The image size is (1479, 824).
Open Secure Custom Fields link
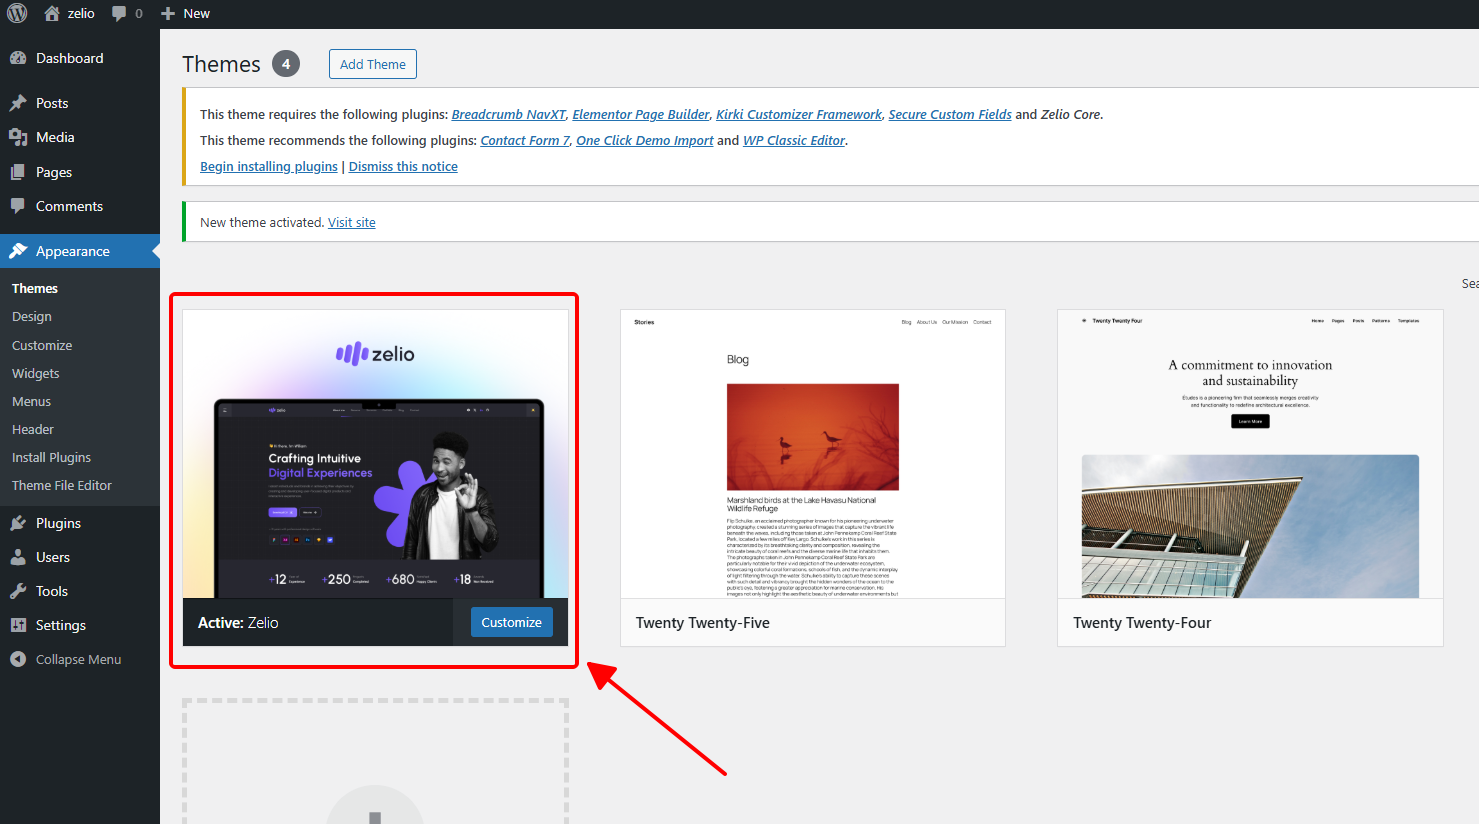pos(950,114)
